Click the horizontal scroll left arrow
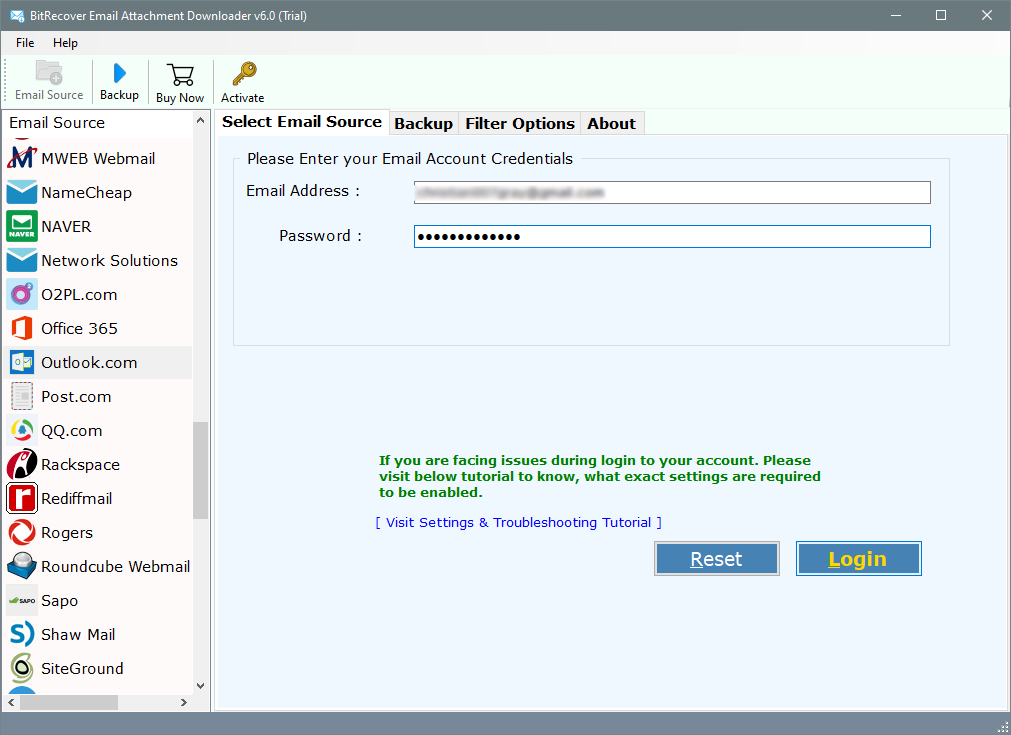The width and height of the screenshot is (1011, 735). point(12,702)
